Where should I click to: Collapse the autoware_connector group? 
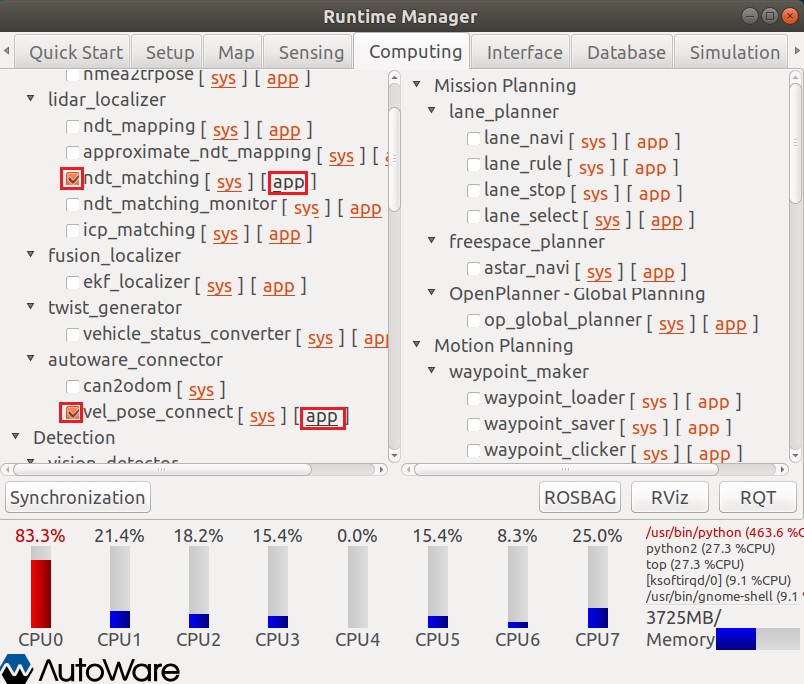point(31,358)
